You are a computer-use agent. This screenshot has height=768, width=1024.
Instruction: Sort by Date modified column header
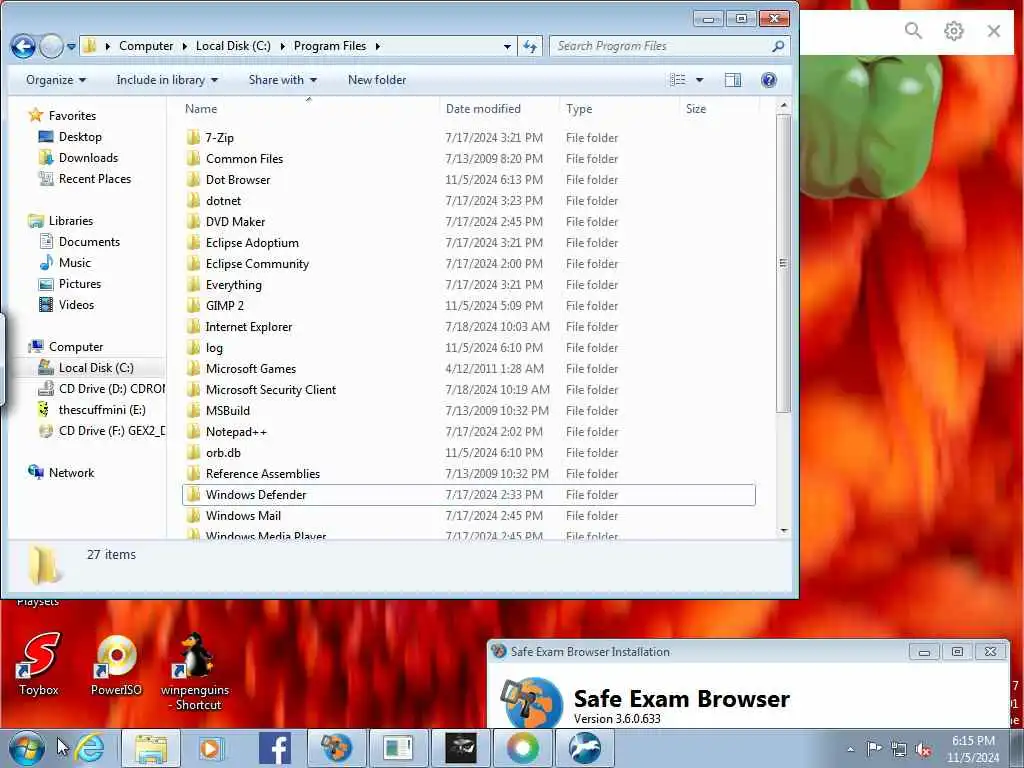[483, 109]
